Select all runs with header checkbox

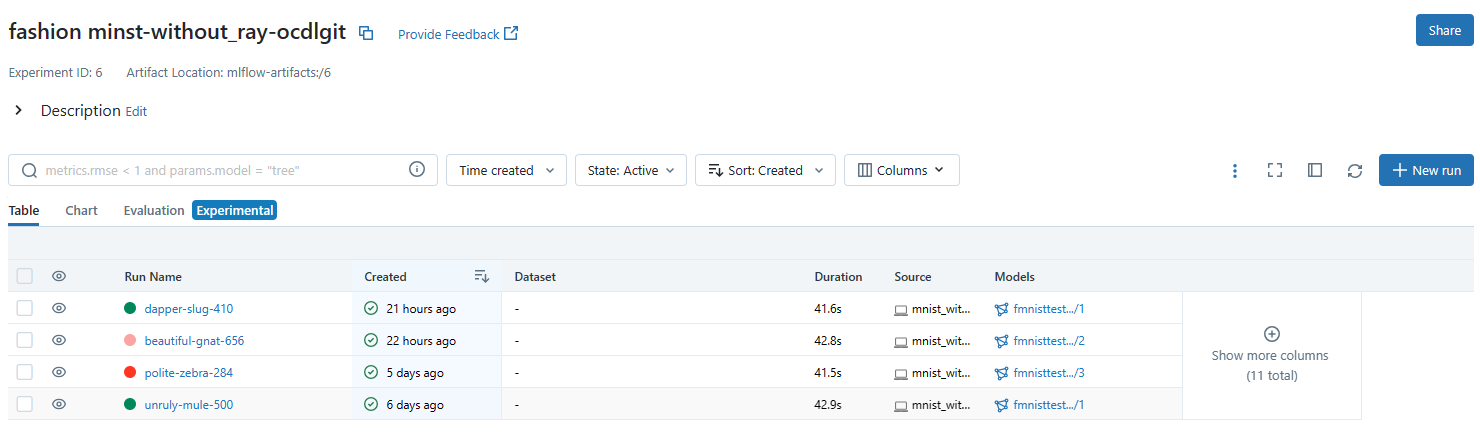click(x=25, y=277)
